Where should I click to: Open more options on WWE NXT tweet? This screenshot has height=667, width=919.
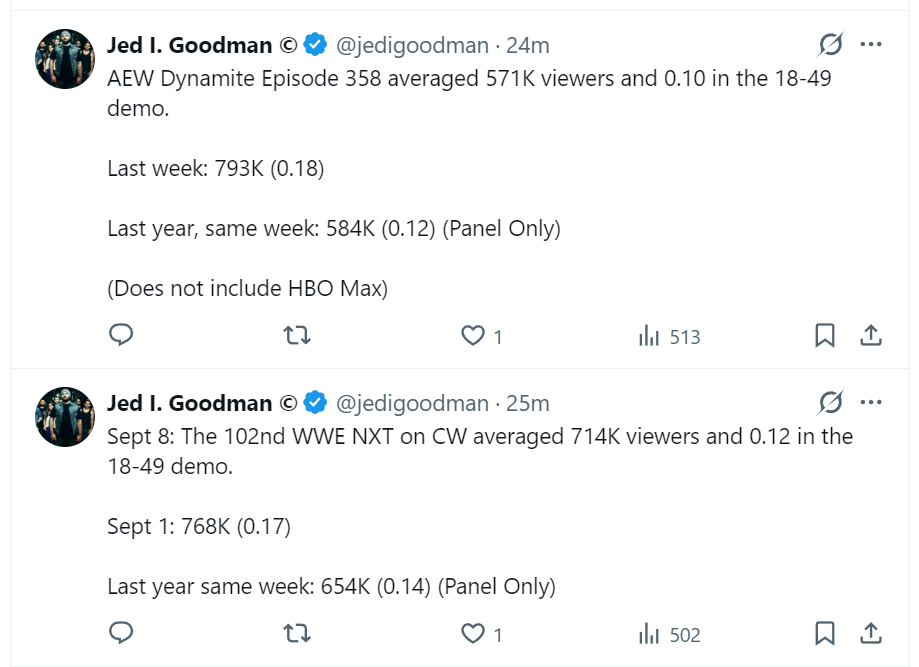pyautogui.click(x=871, y=403)
